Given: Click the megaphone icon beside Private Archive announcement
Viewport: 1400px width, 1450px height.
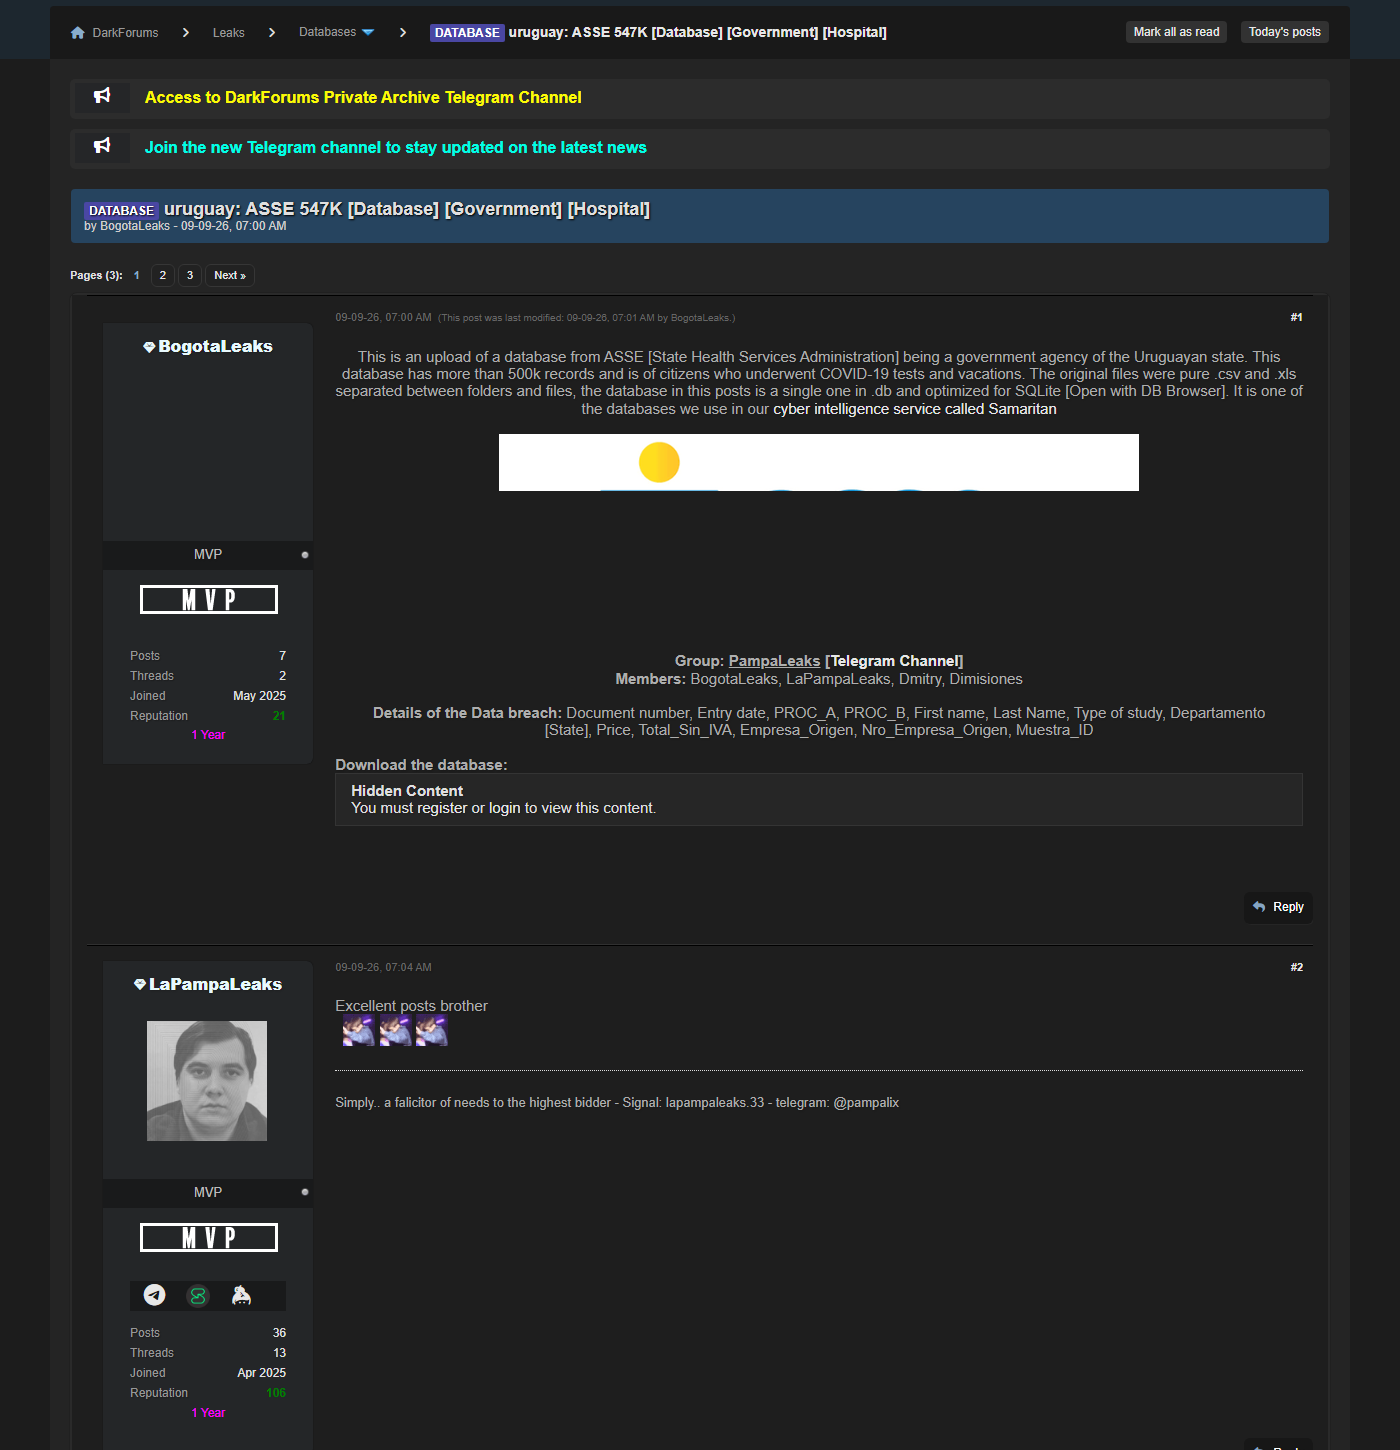Looking at the screenshot, I should tap(102, 96).
